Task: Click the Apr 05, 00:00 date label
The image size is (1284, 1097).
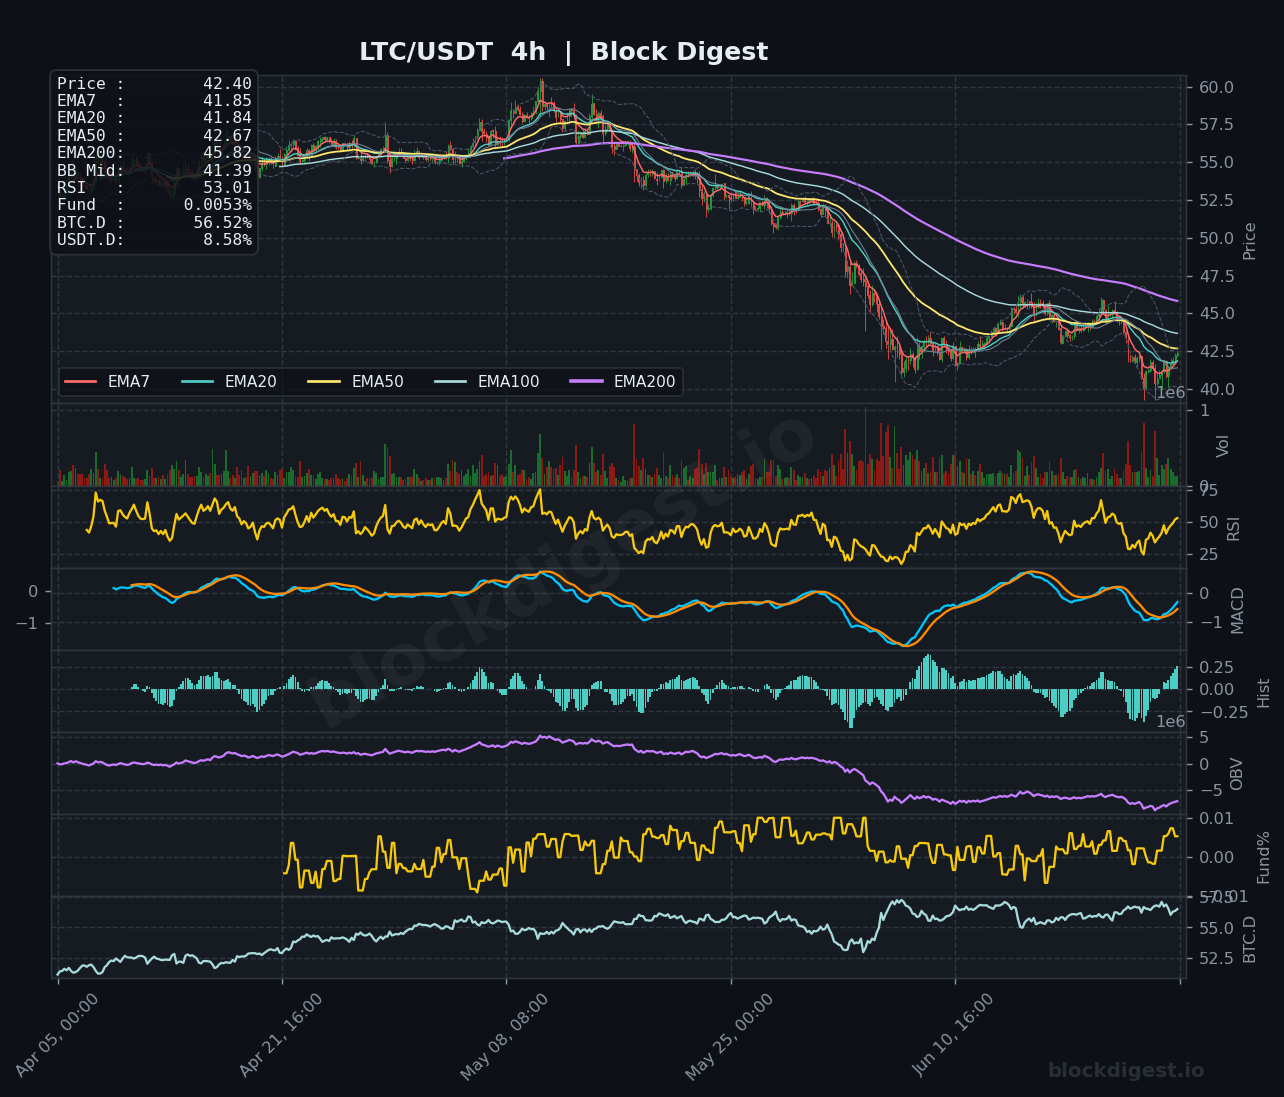Action: [57, 1036]
